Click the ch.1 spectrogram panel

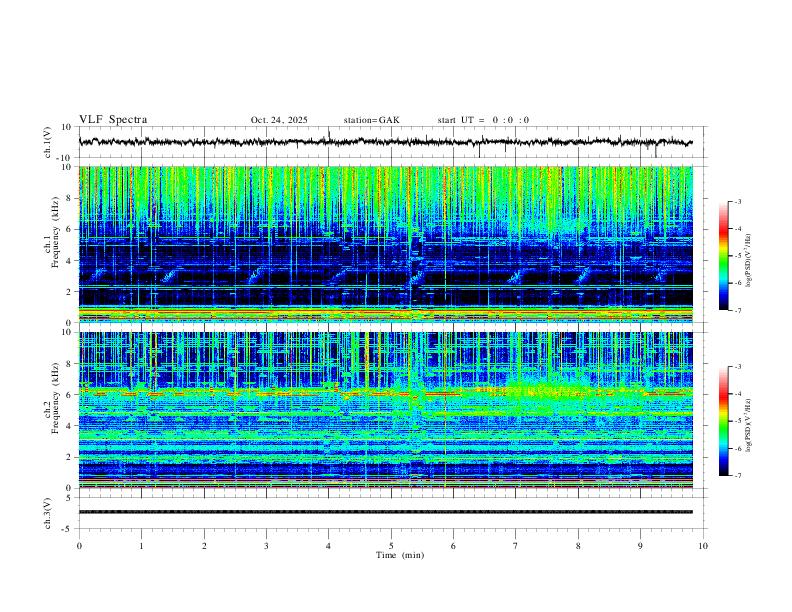[x=385, y=244]
